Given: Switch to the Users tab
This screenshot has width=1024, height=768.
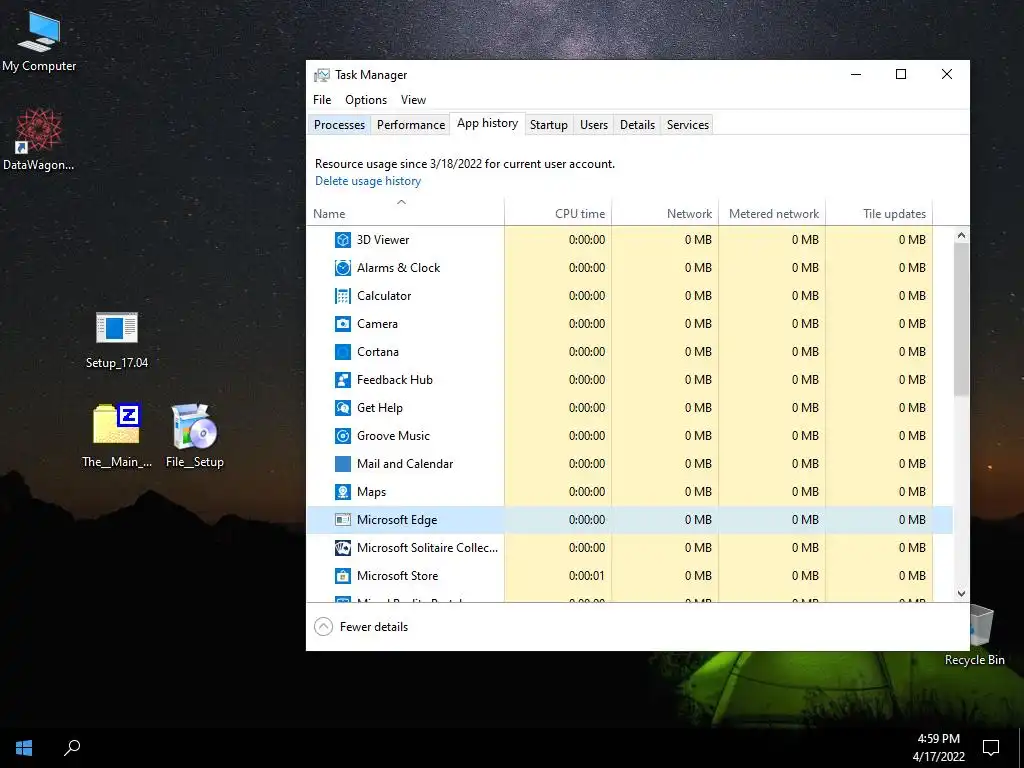Looking at the screenshot, I should [594, 125].
